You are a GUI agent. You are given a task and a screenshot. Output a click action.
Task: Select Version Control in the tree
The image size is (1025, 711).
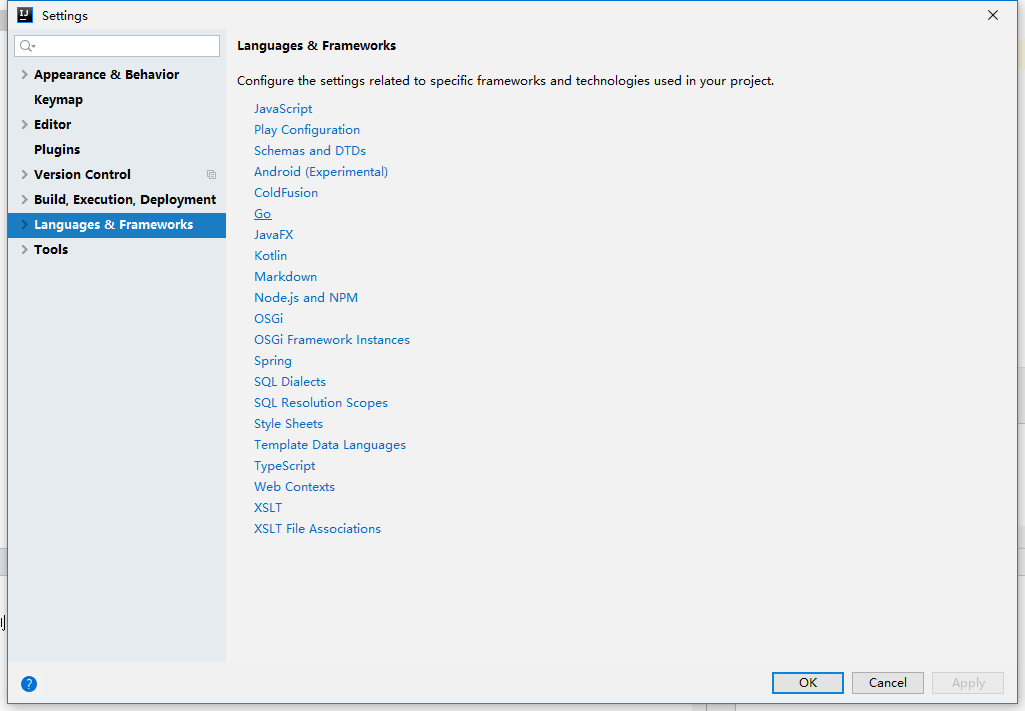(x=82, y=174)
